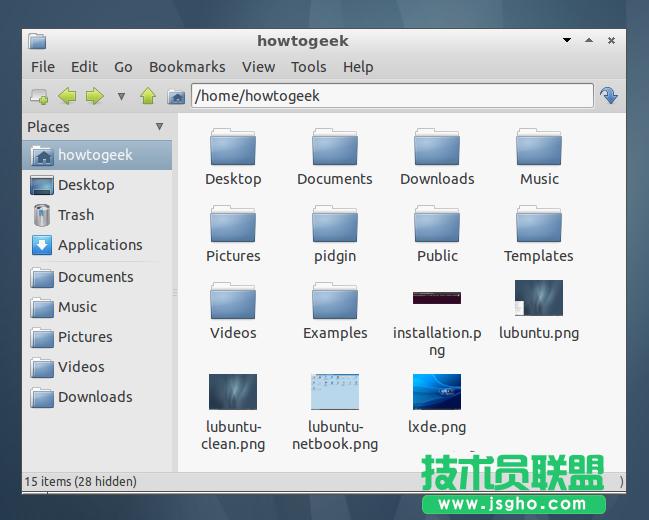Open the Tools menu
This screenshot has width=649, height=520.
(309, 67)
